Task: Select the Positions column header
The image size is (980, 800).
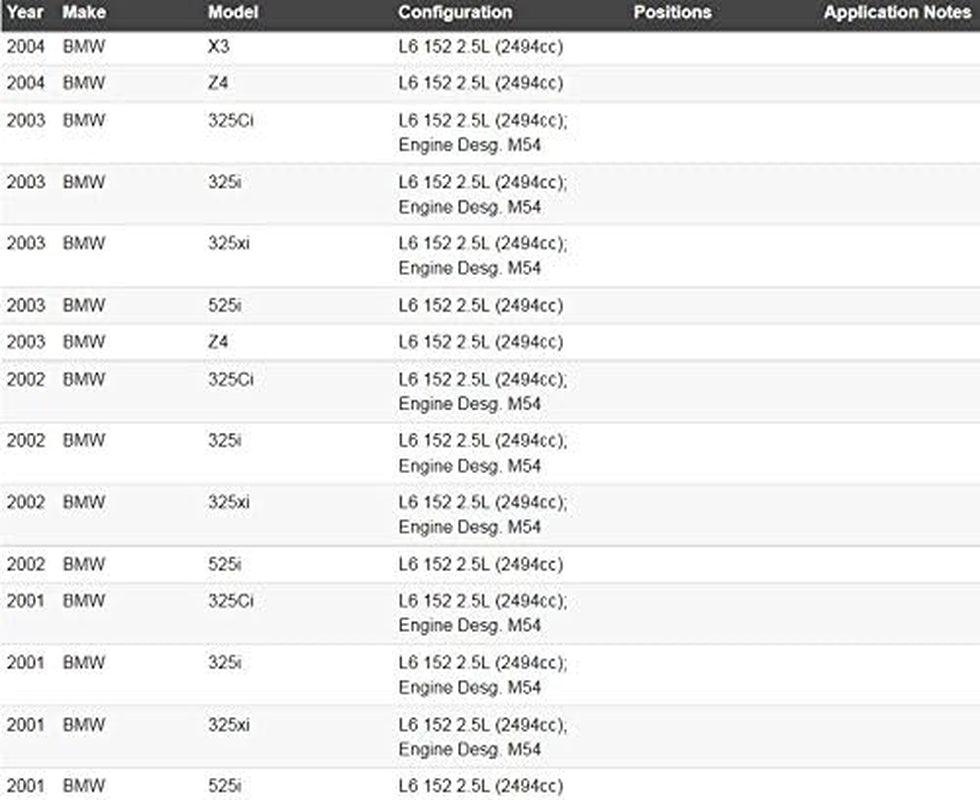Action: click(x=672, y=13)
